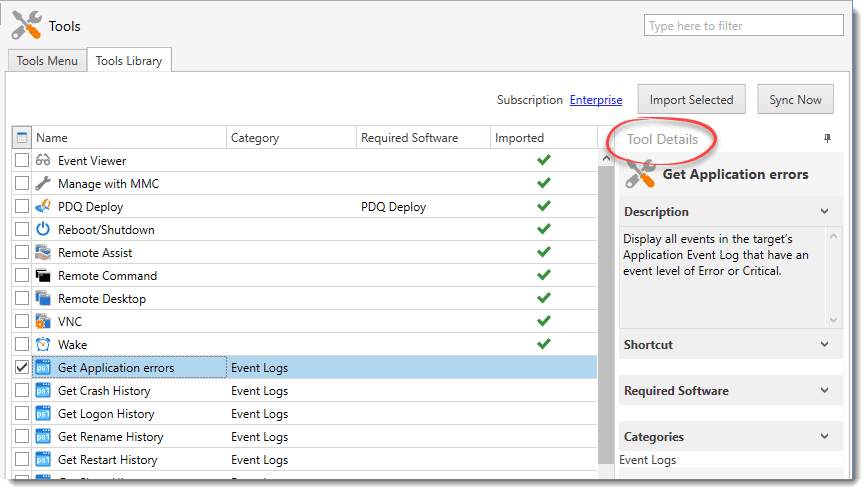868x494 pixels.
Task: Check the Wake checkbox
Action: pyautogui.click(x=22, y=344)
